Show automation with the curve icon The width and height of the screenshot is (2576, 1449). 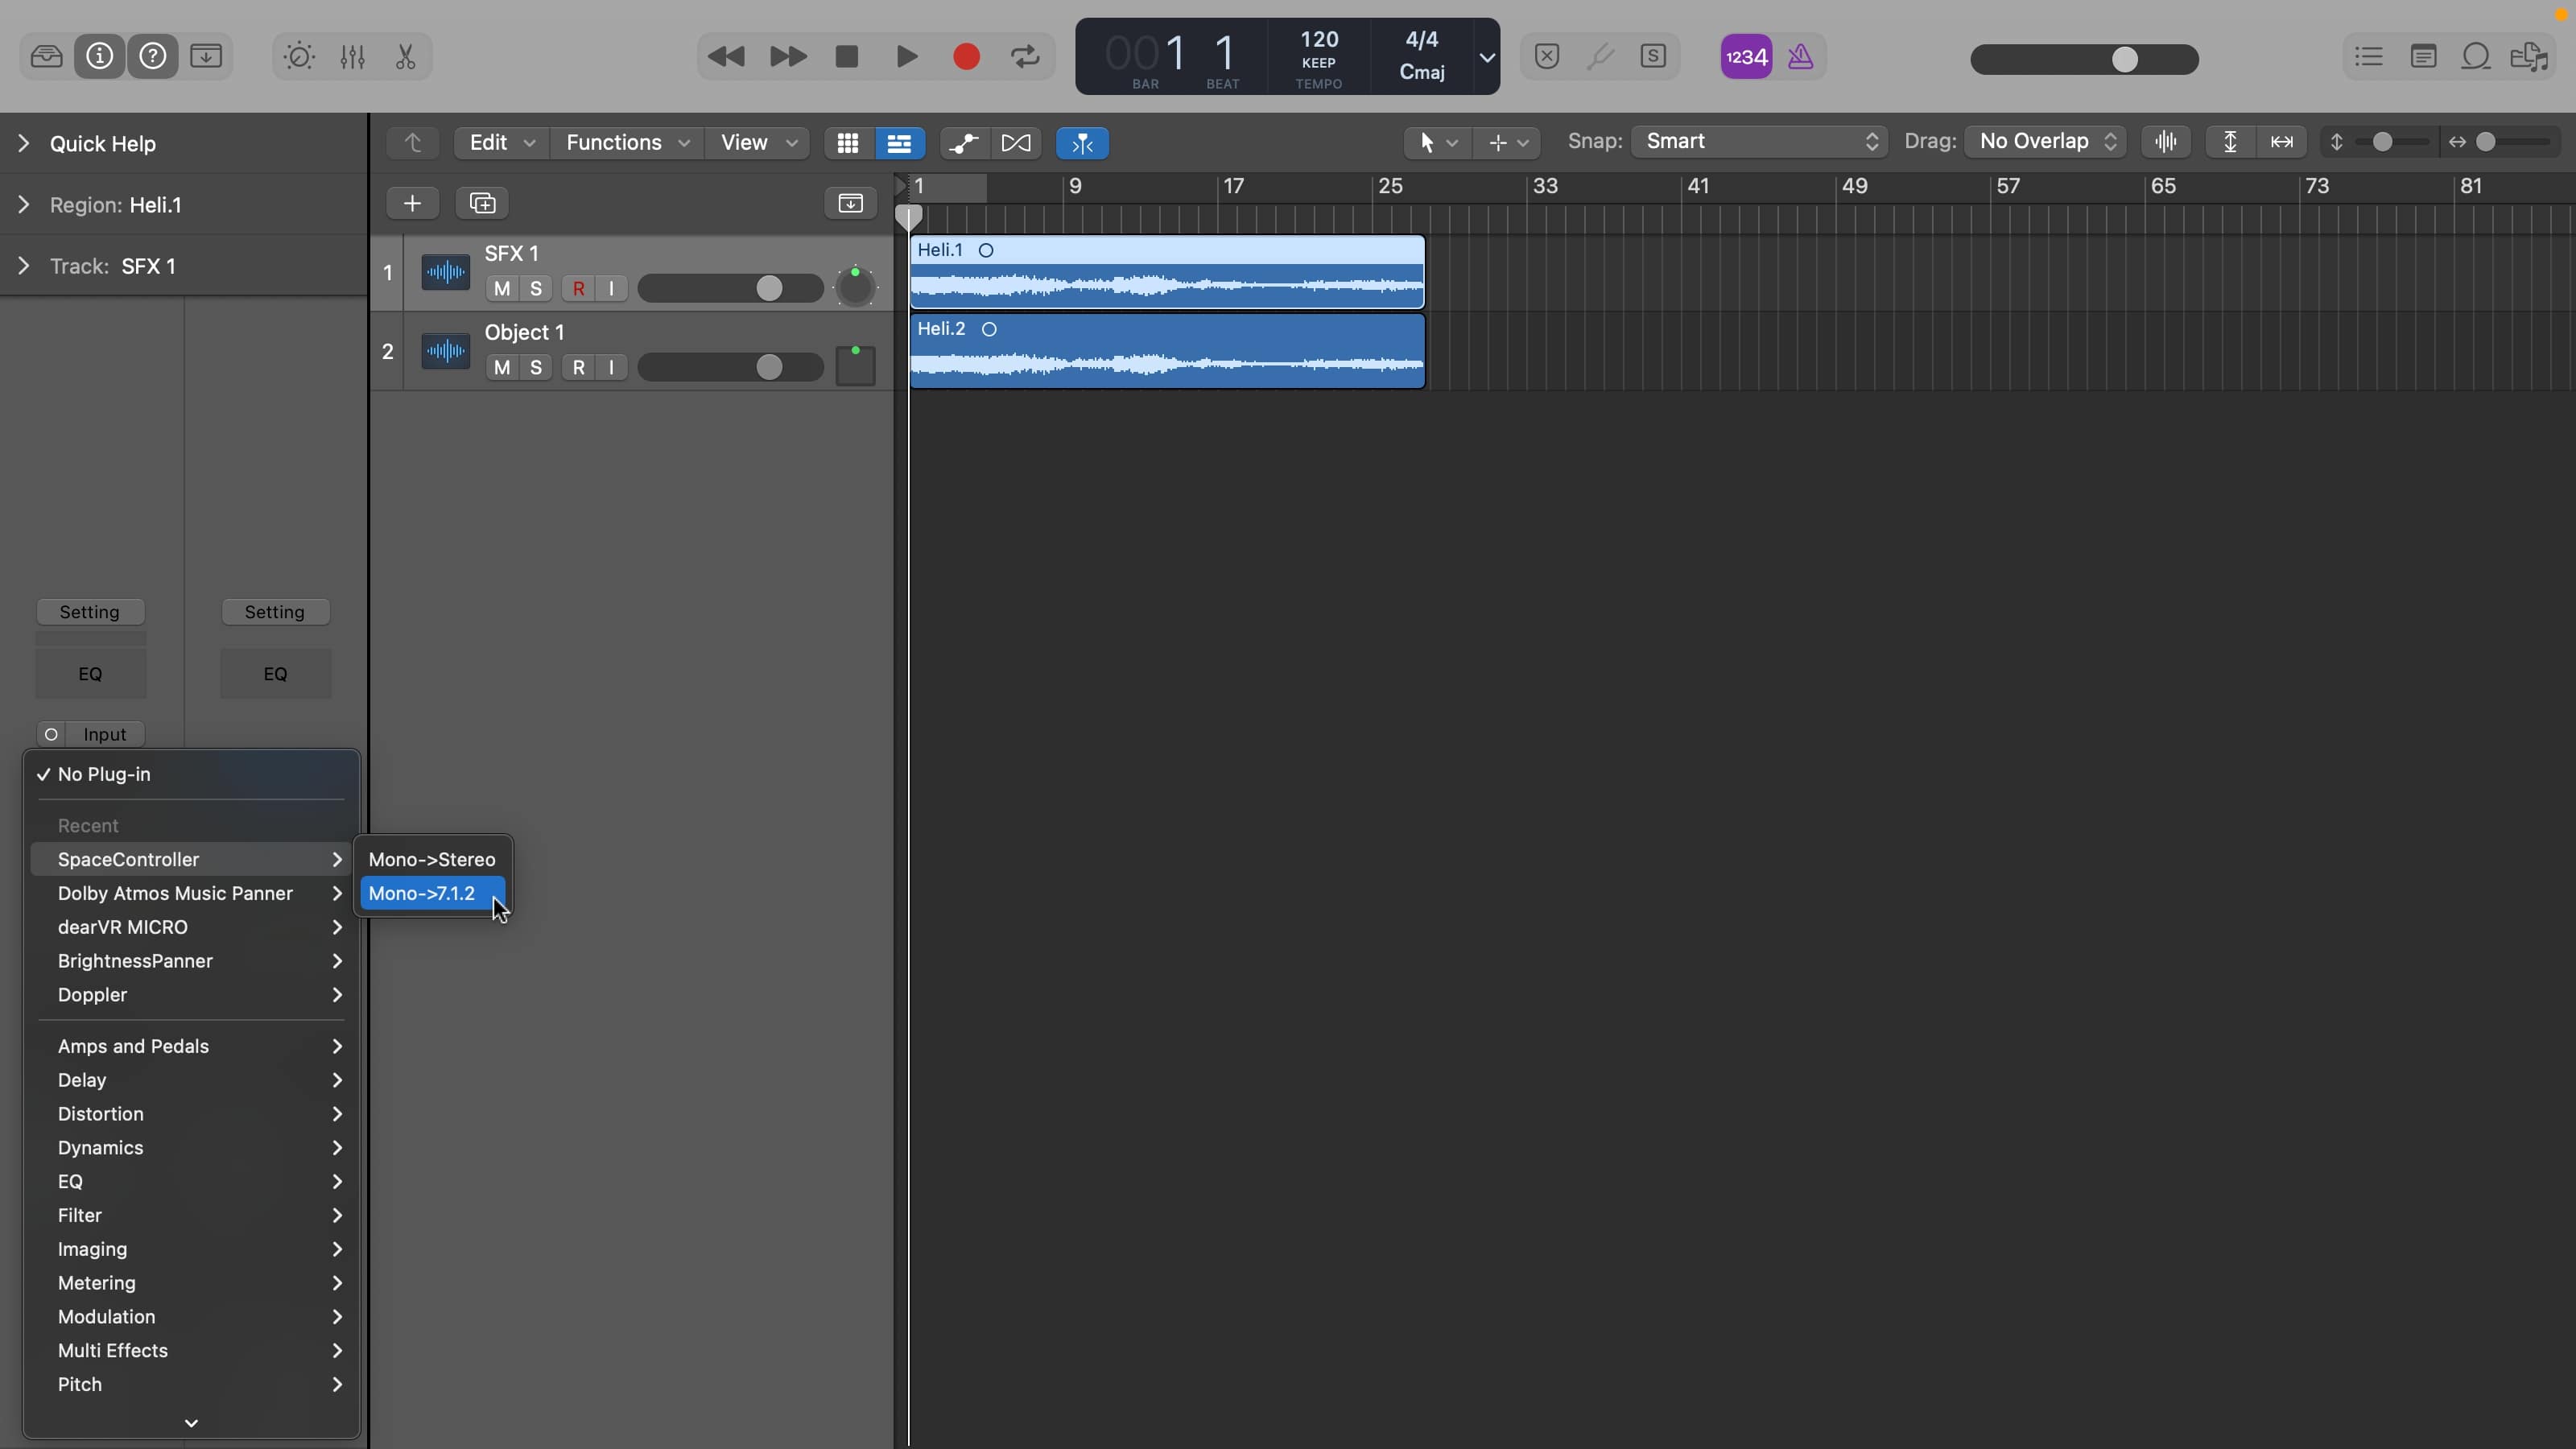coord(963,143)
